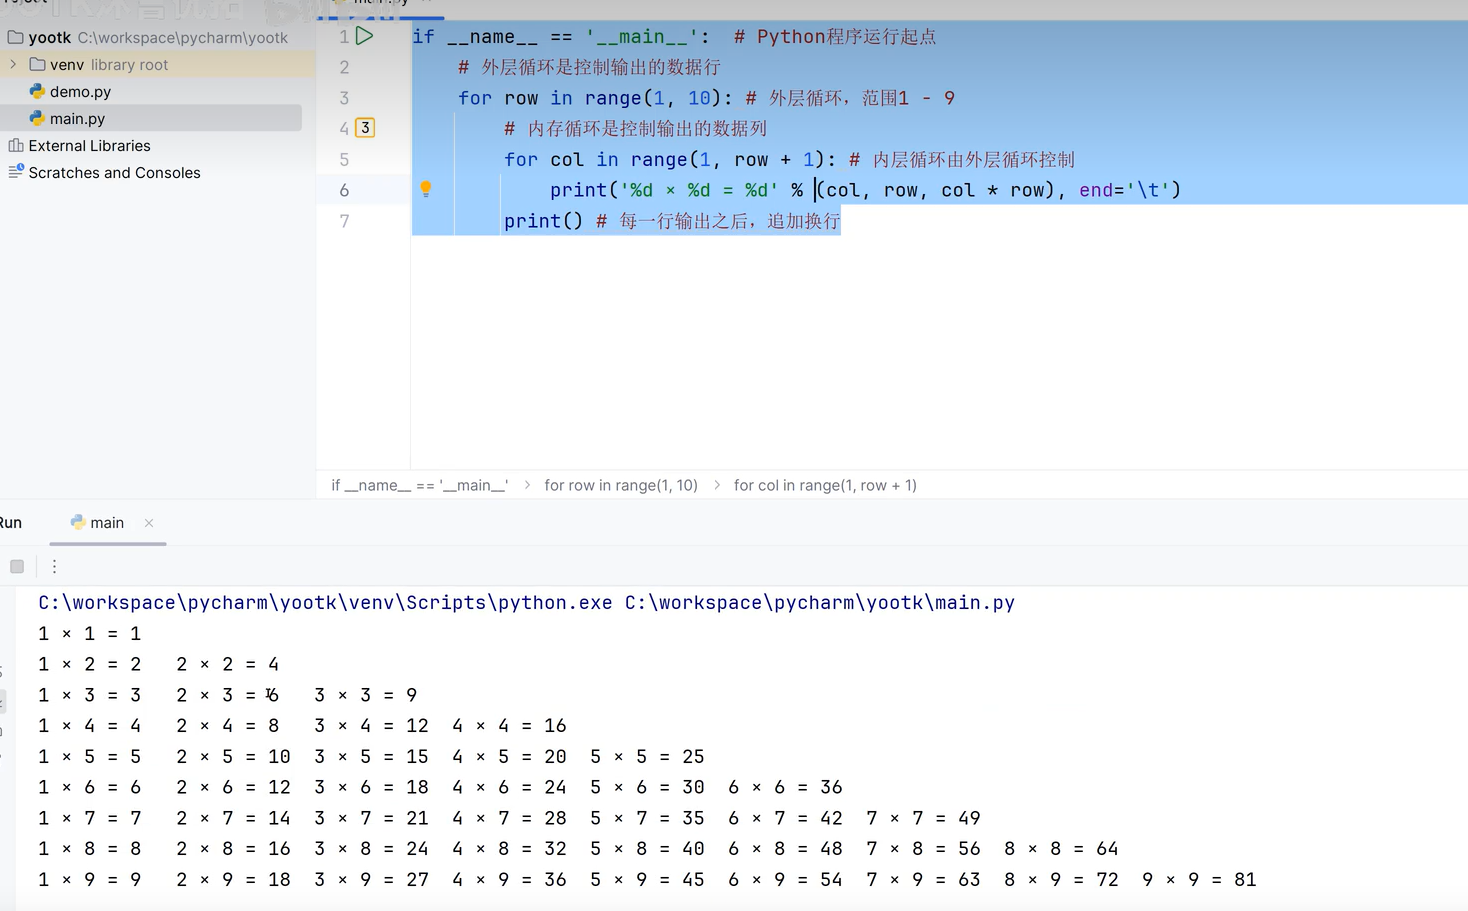Select demo.py in the project tree
The width and height of the screenshot is (1468, 911).
tap(80, 91)
